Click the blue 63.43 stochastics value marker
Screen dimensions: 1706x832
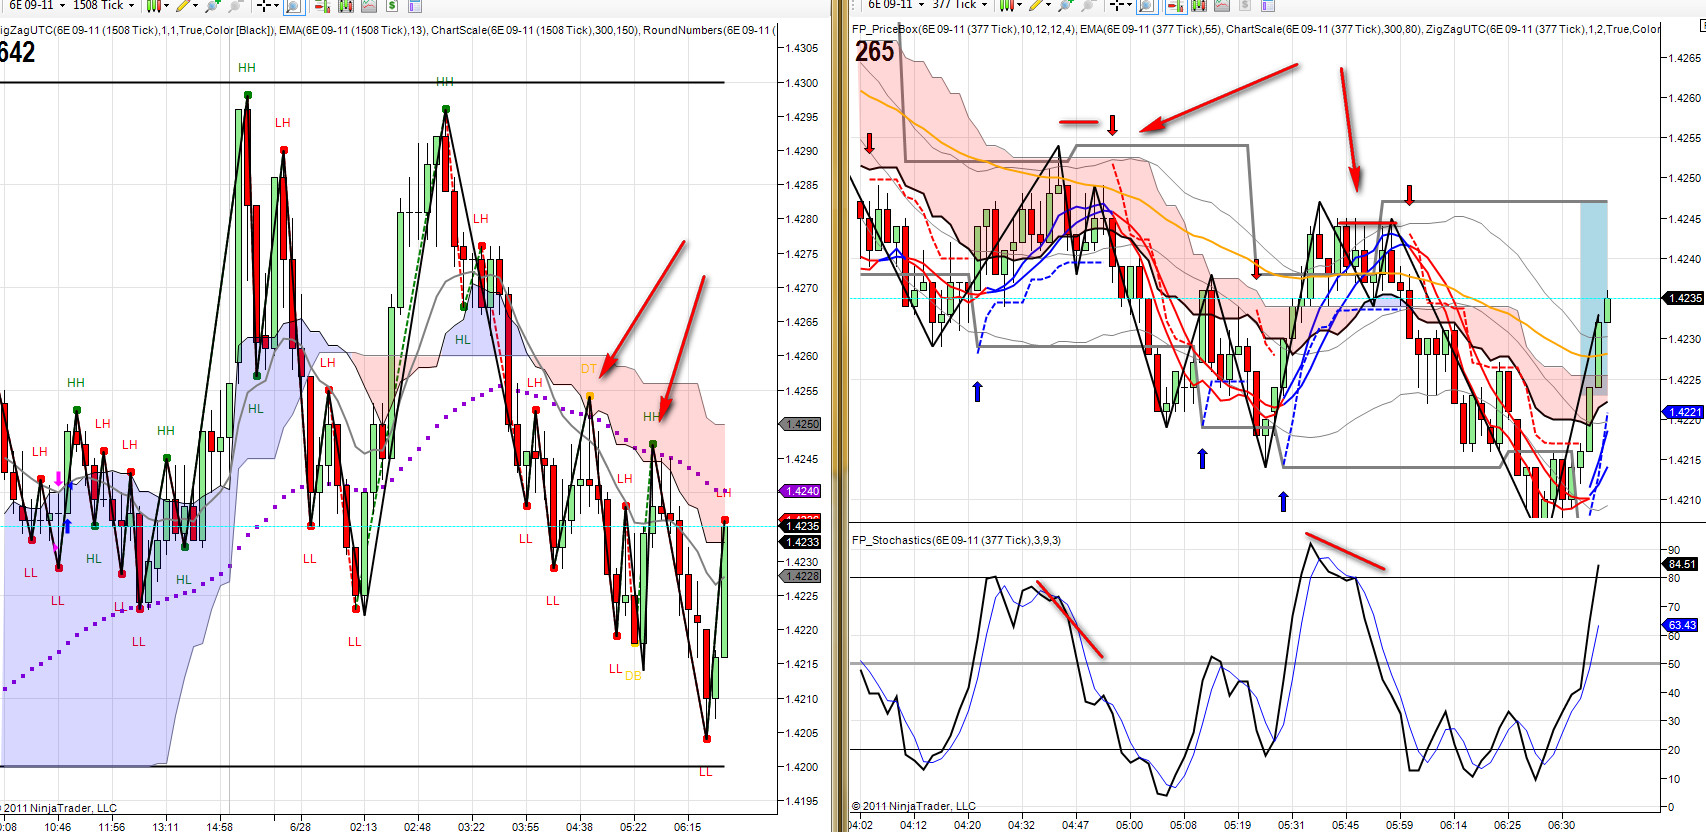tap(1682, 626)
